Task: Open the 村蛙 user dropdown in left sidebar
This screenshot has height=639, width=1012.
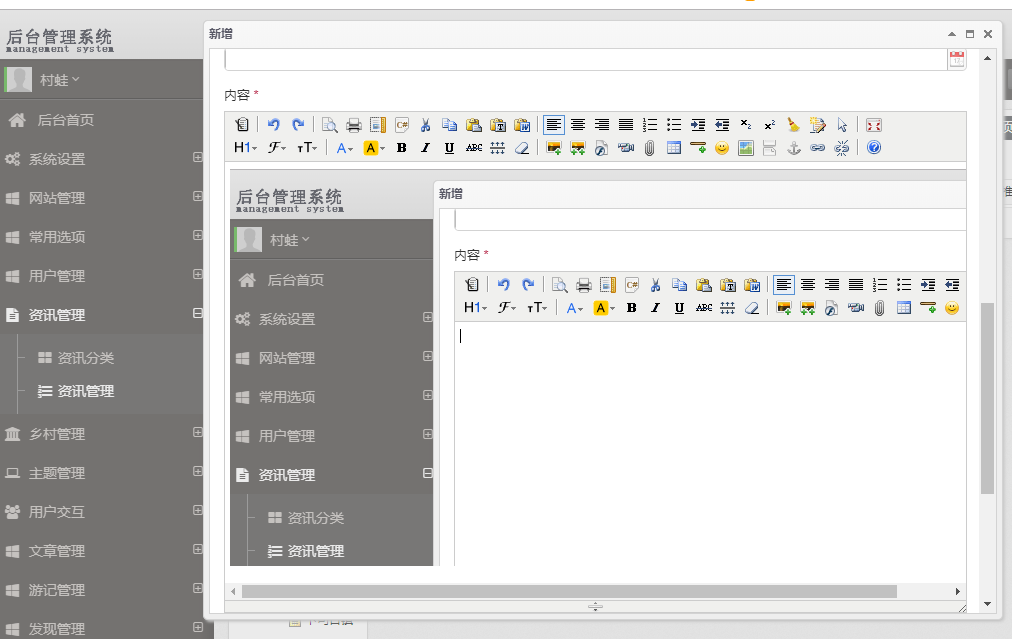Action: click(59, 80)
